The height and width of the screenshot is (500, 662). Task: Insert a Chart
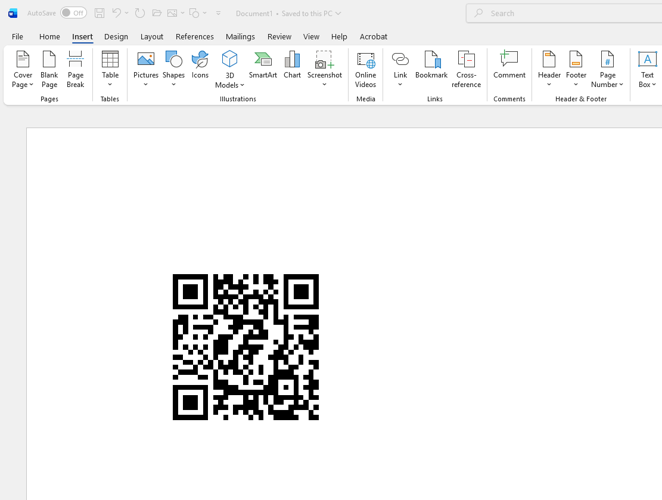pos(292,65)
